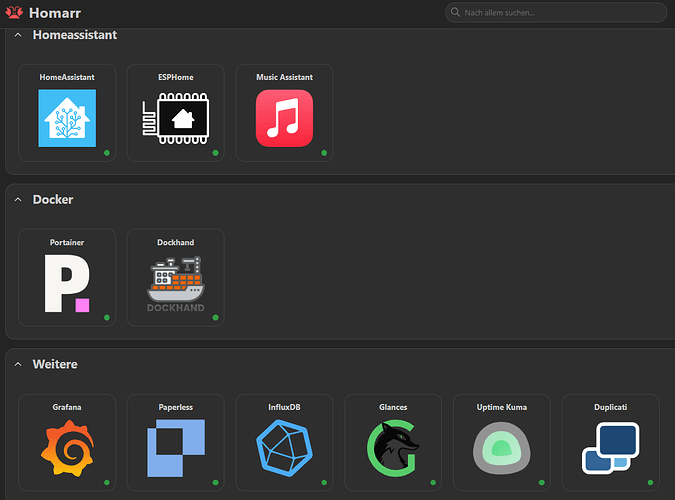Click the 'InfluxDB' tile label

284,407
